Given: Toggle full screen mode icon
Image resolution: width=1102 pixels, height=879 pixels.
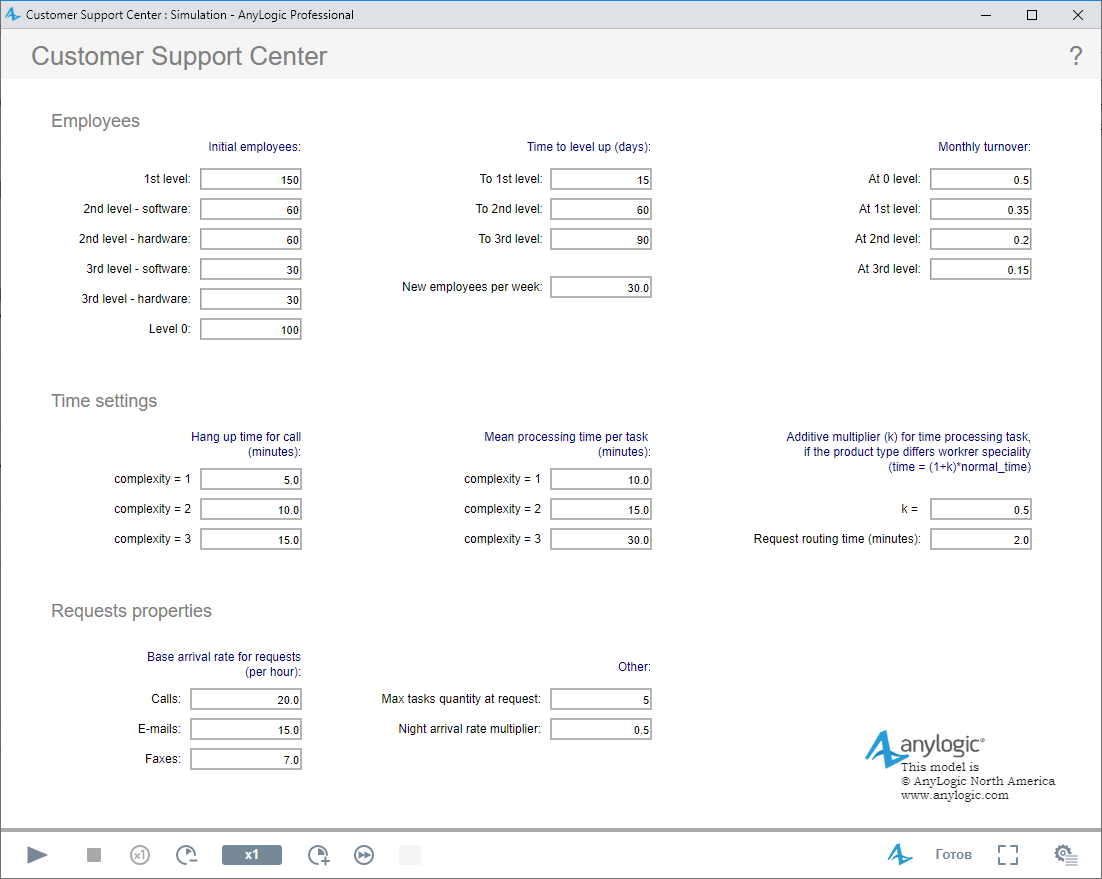Looking at the screenshot, I should coord(1008,854).
